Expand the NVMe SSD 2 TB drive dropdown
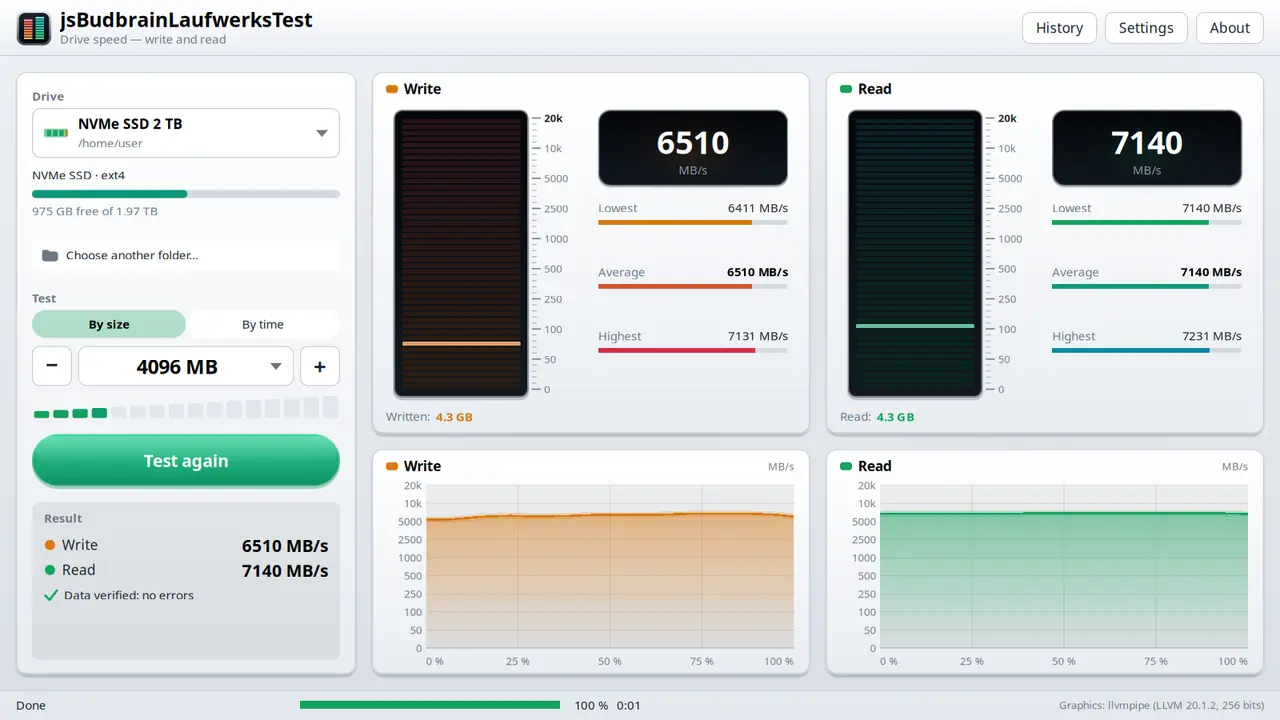Screen dimensions: 1280x720 tap(186, 133)
